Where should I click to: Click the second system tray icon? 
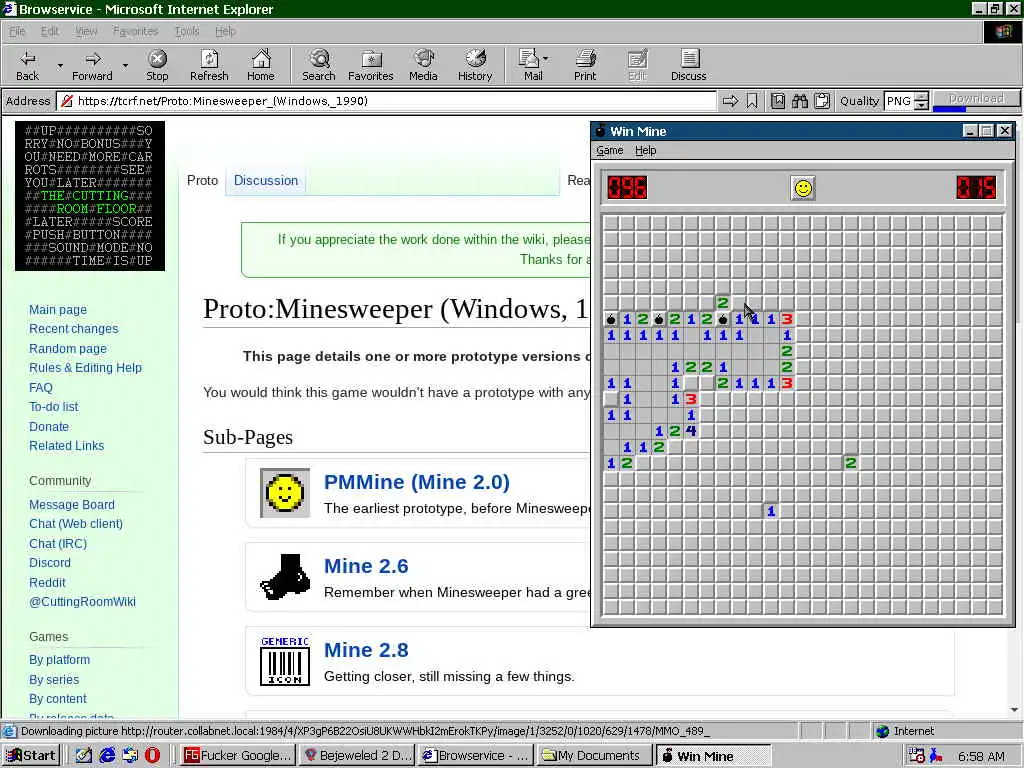coord(936,756)
